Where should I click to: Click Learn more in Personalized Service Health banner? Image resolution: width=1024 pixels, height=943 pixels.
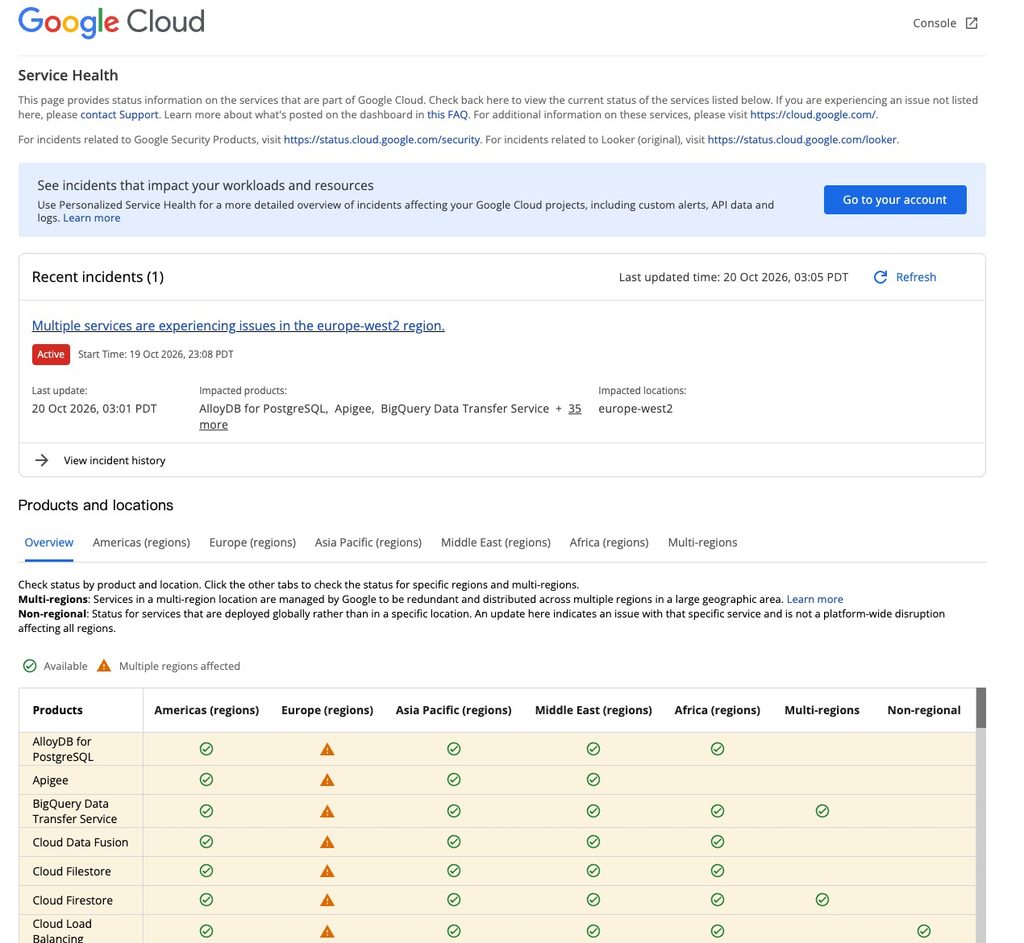point(91,218)
